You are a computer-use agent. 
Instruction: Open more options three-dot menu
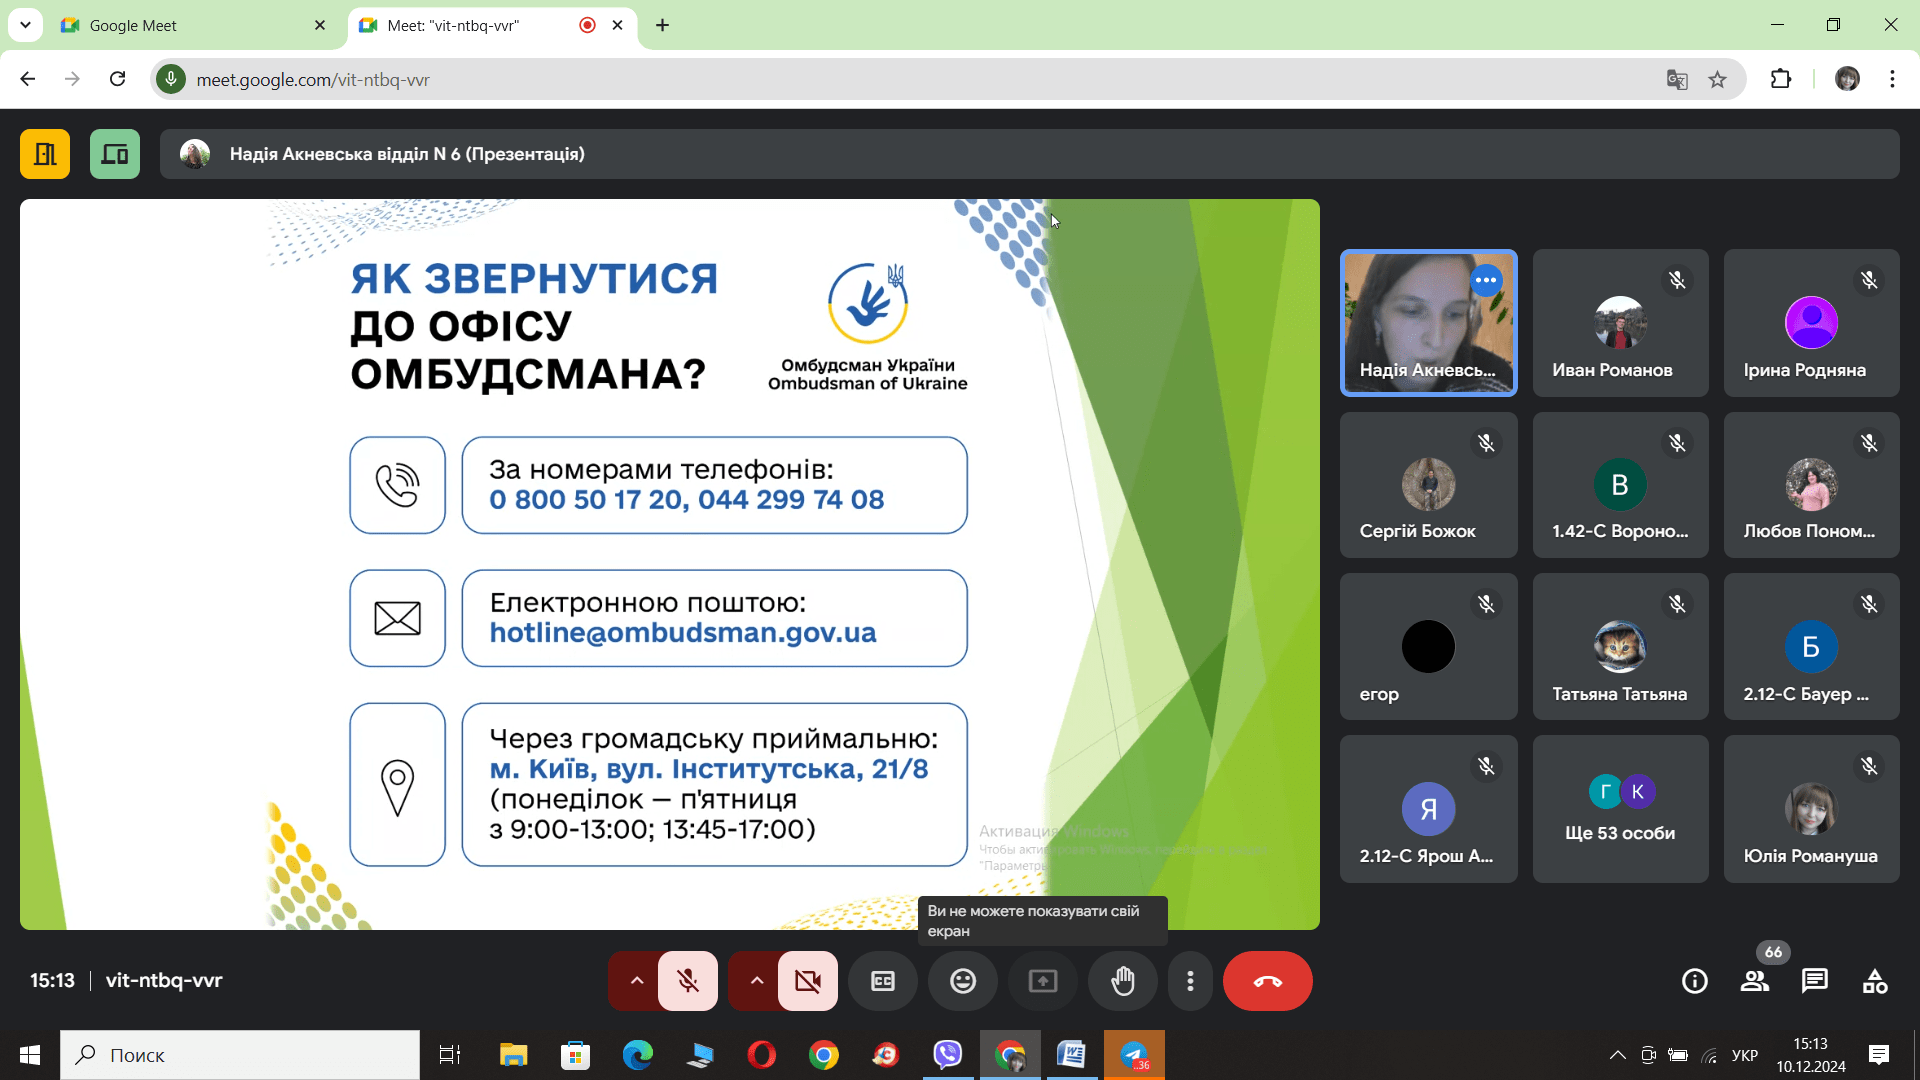(x=1190, y=981)
